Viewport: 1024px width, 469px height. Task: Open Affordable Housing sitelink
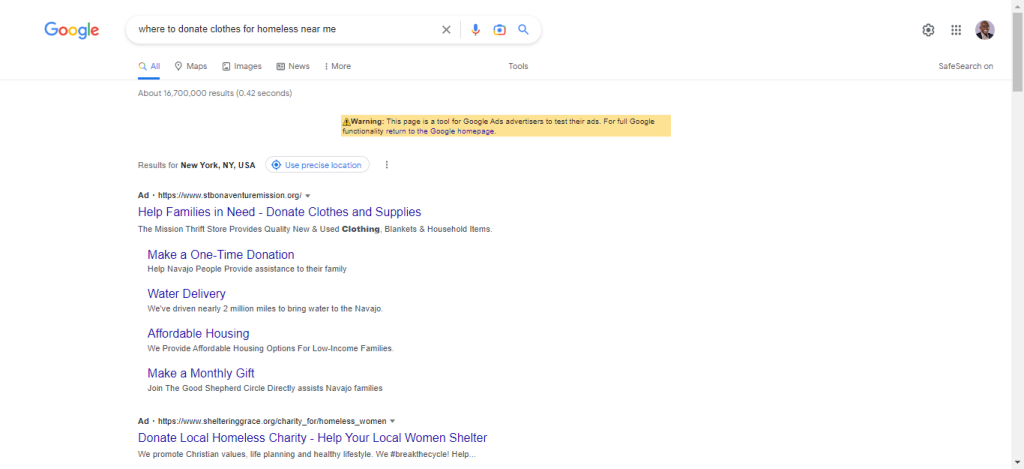(x=199, y=334)
